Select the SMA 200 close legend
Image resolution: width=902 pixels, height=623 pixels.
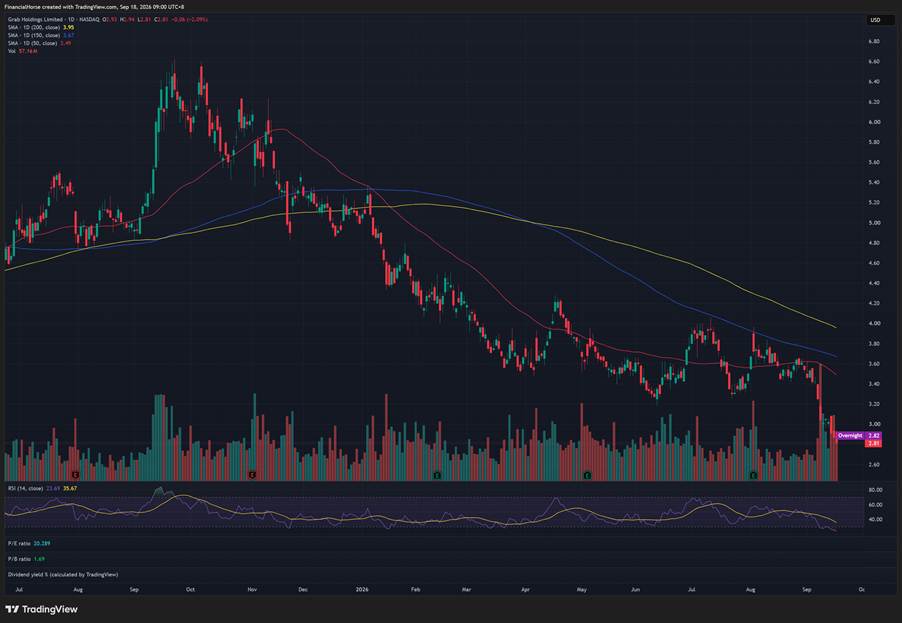coord(41,27)
